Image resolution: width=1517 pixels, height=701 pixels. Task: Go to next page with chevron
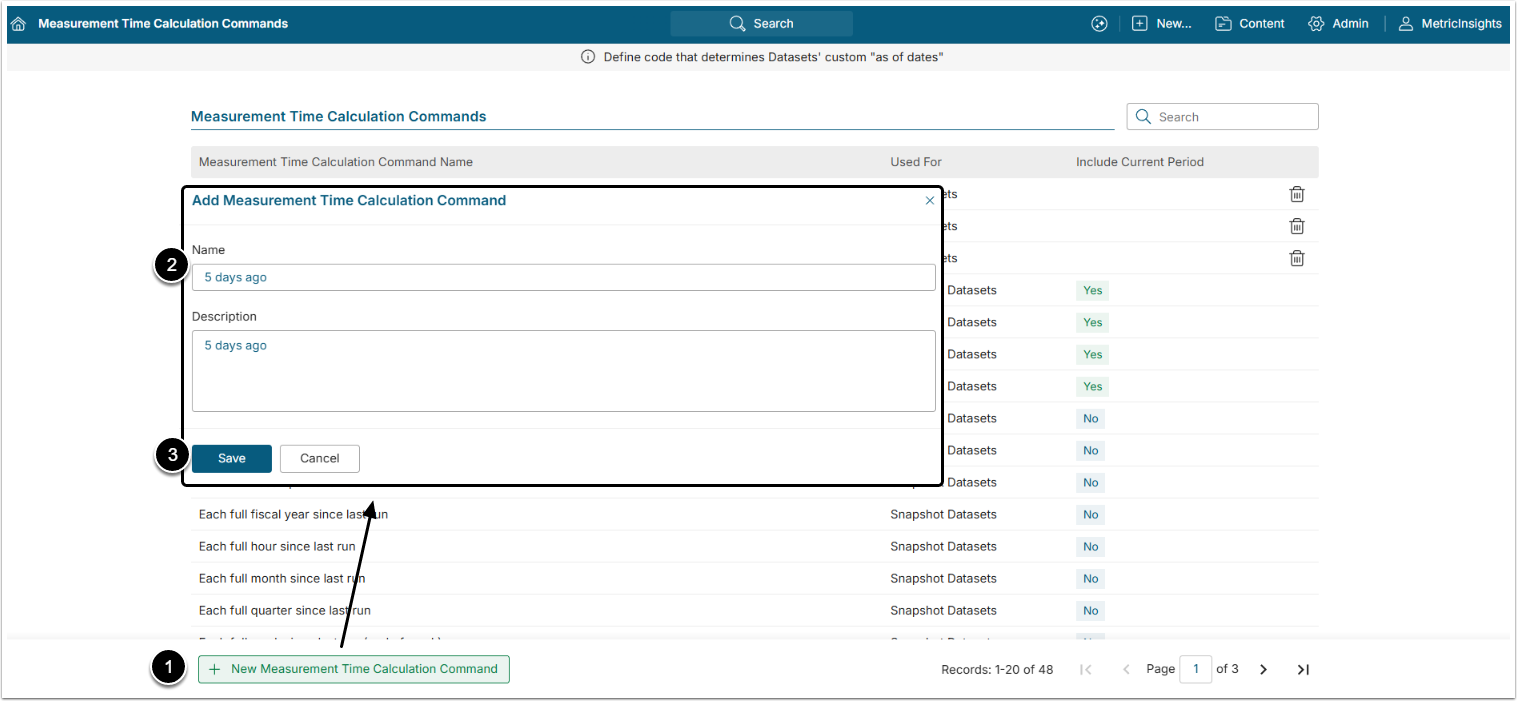tap(1263, 669)
